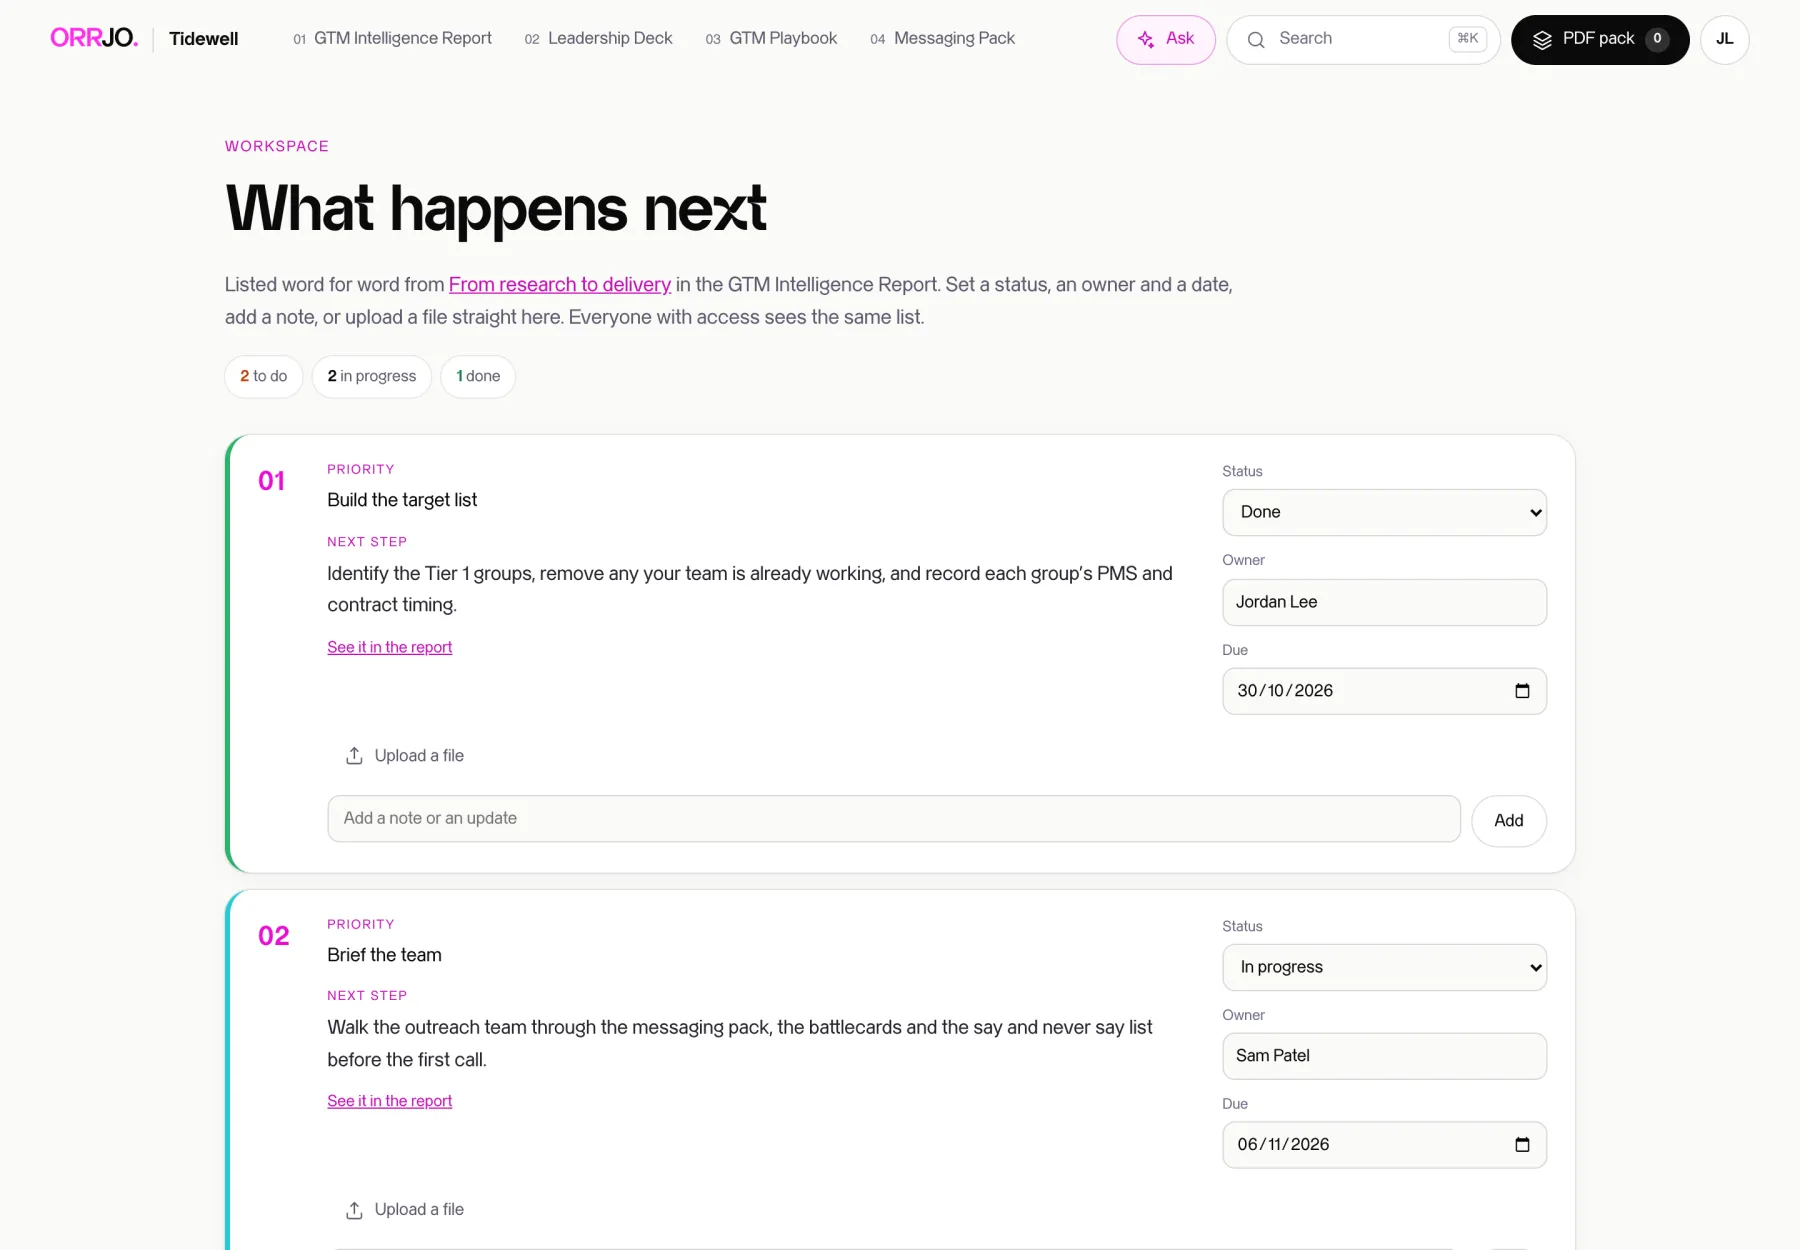Click the ⌘K shortcut badge
The width and height of the screenshot is (1800, 1250).
click(1467, 39)
